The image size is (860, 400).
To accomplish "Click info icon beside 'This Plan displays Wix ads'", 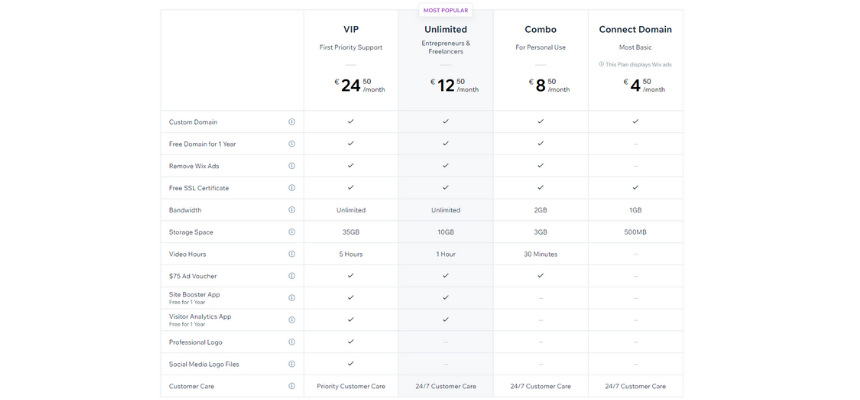I will click(x=601, y=64).
